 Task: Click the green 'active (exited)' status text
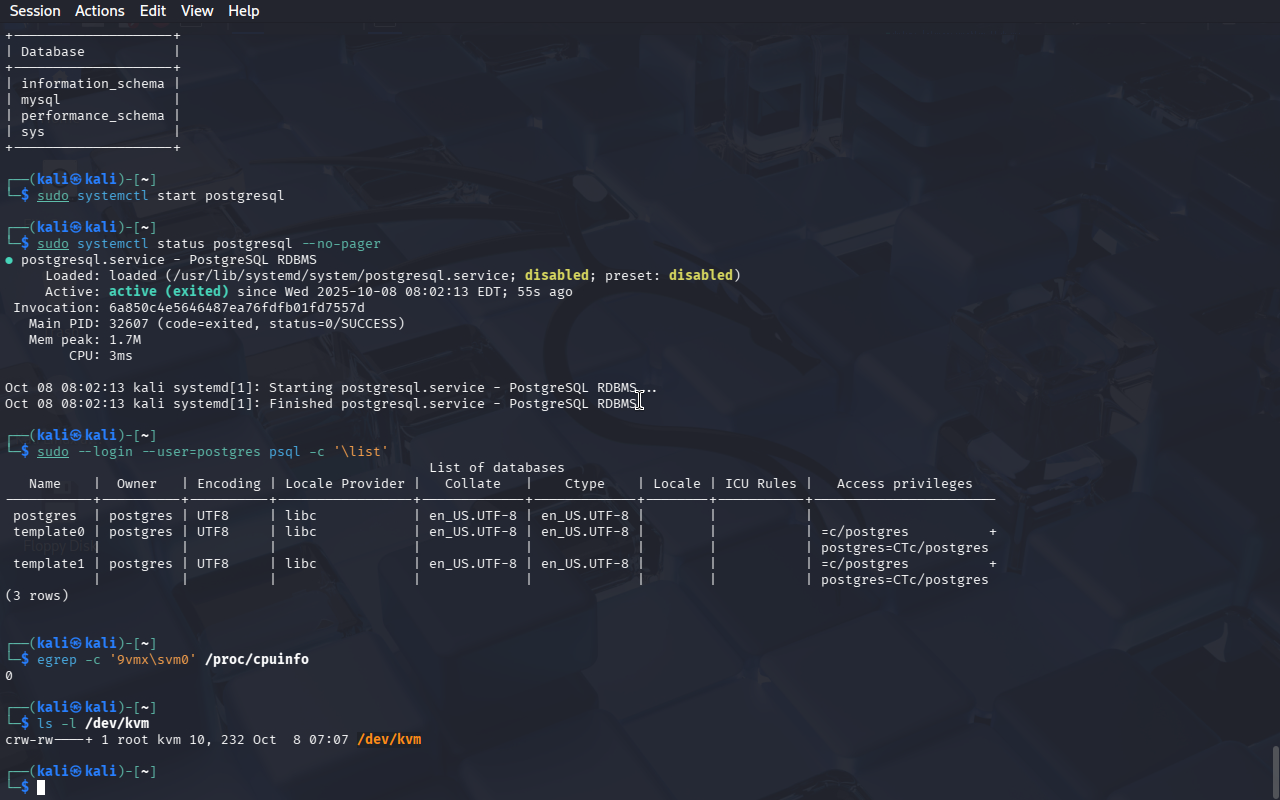(x=169, y=292)
